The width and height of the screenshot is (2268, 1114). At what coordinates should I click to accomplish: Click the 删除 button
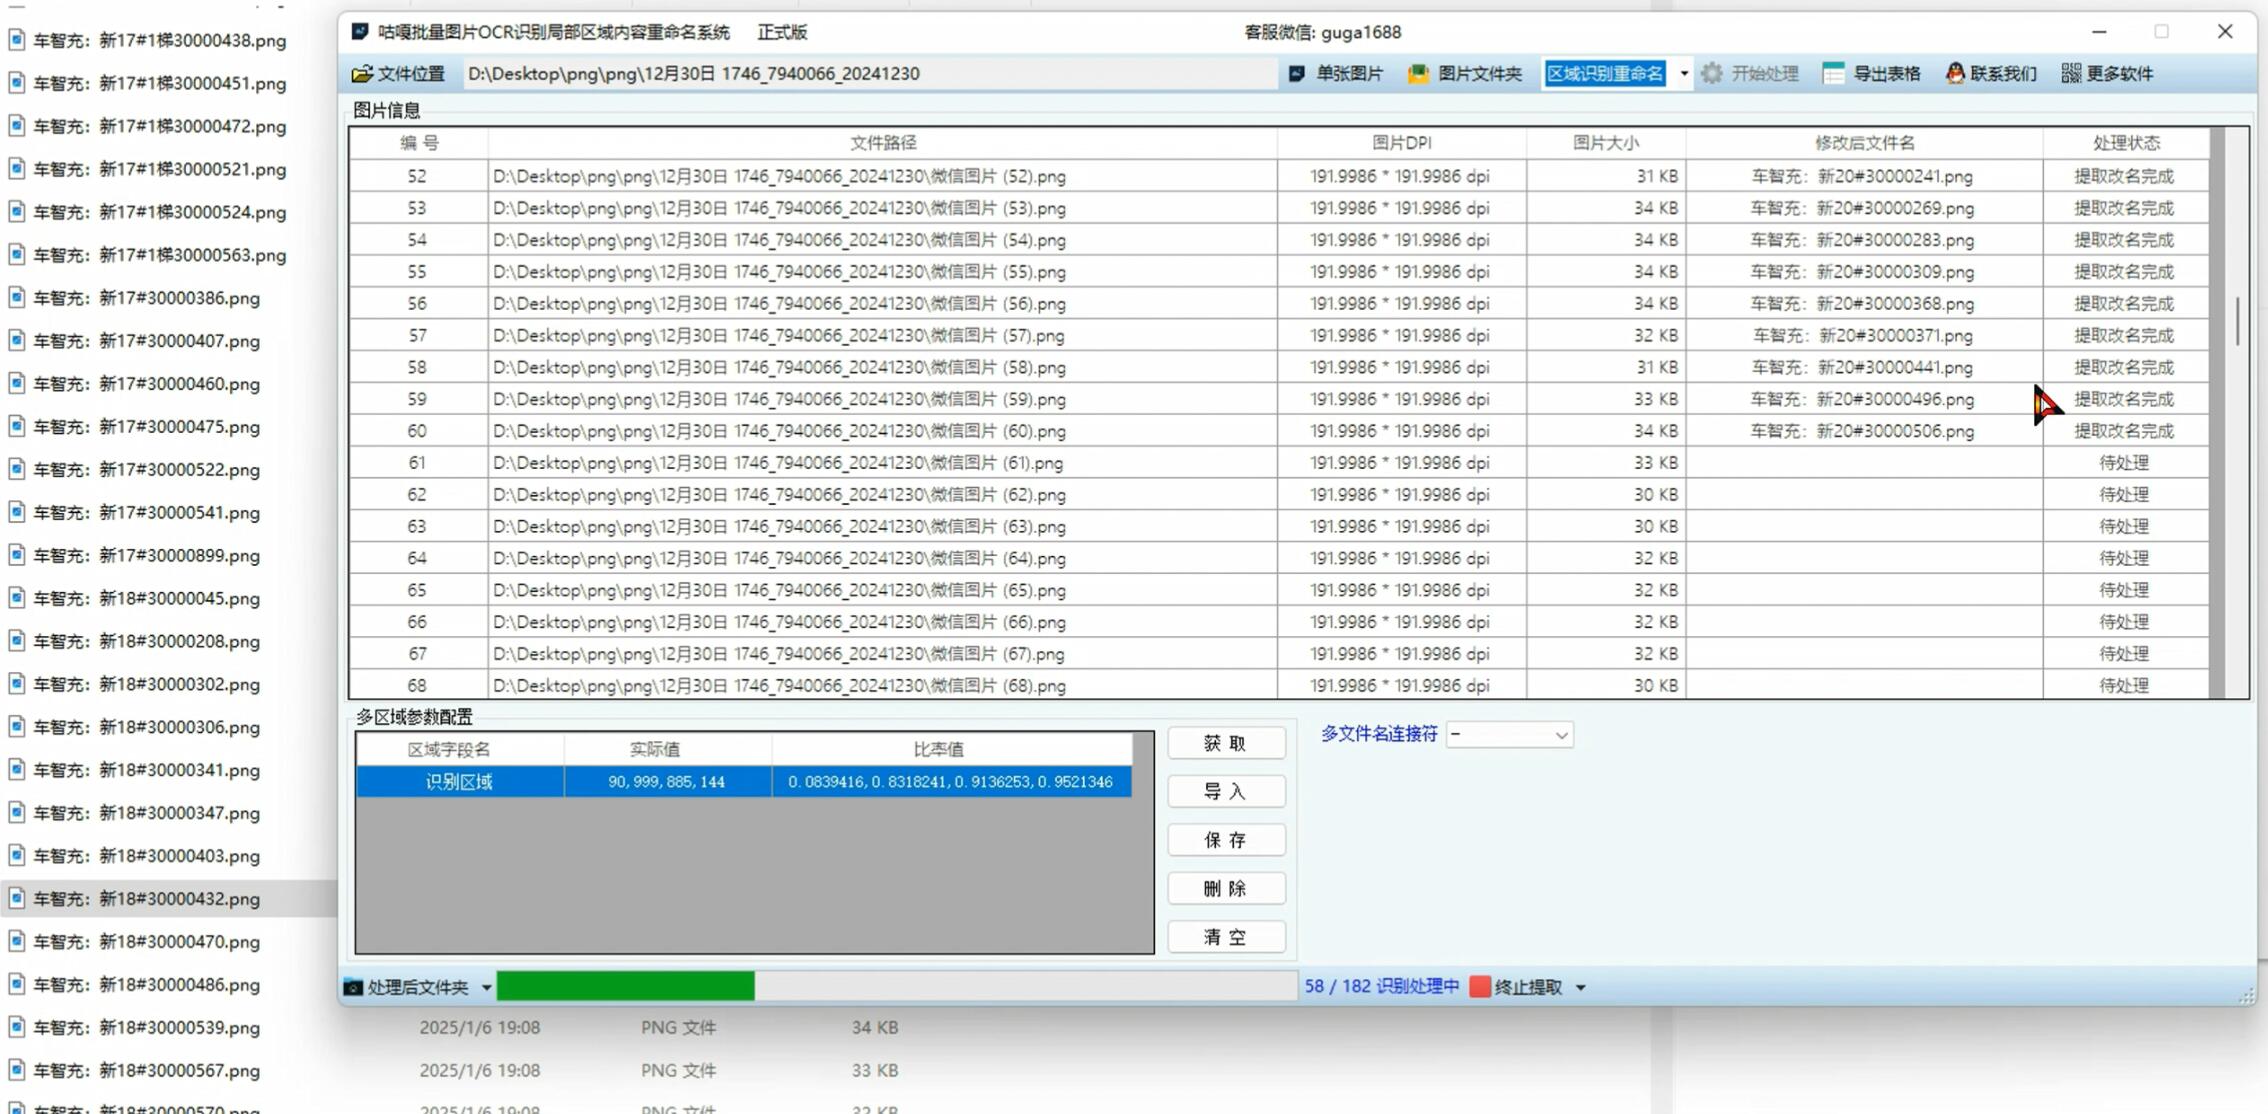click(x=1226, y=888)
